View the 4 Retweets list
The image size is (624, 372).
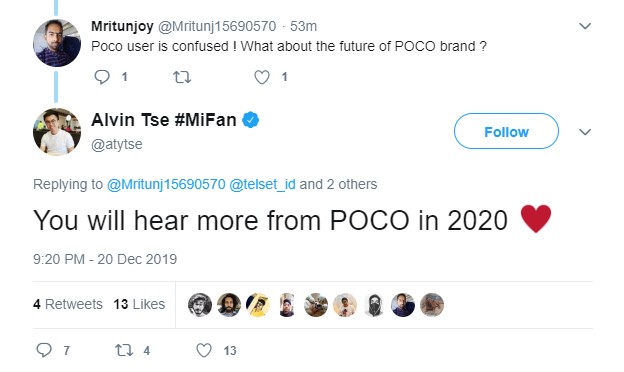pos(68,304)
